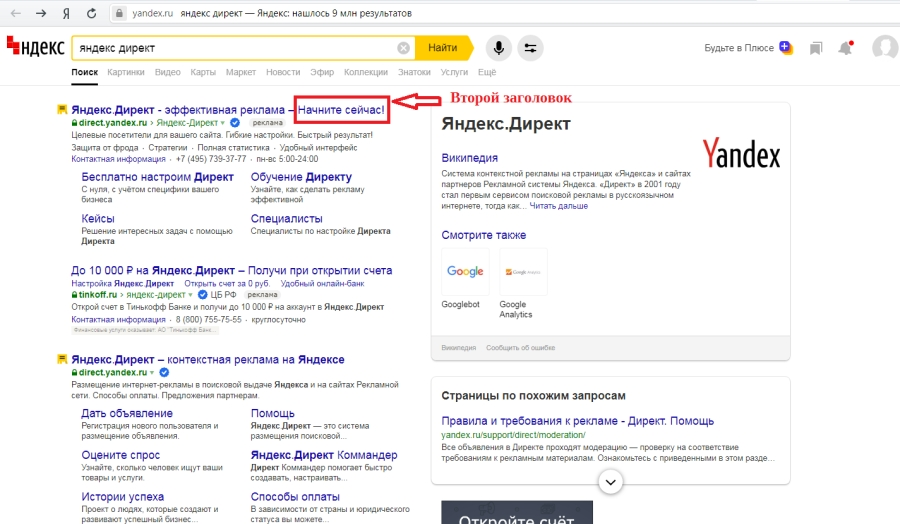
Task: Click yandex.ru/support/direct/moderation/ URL
Action: 513,435
